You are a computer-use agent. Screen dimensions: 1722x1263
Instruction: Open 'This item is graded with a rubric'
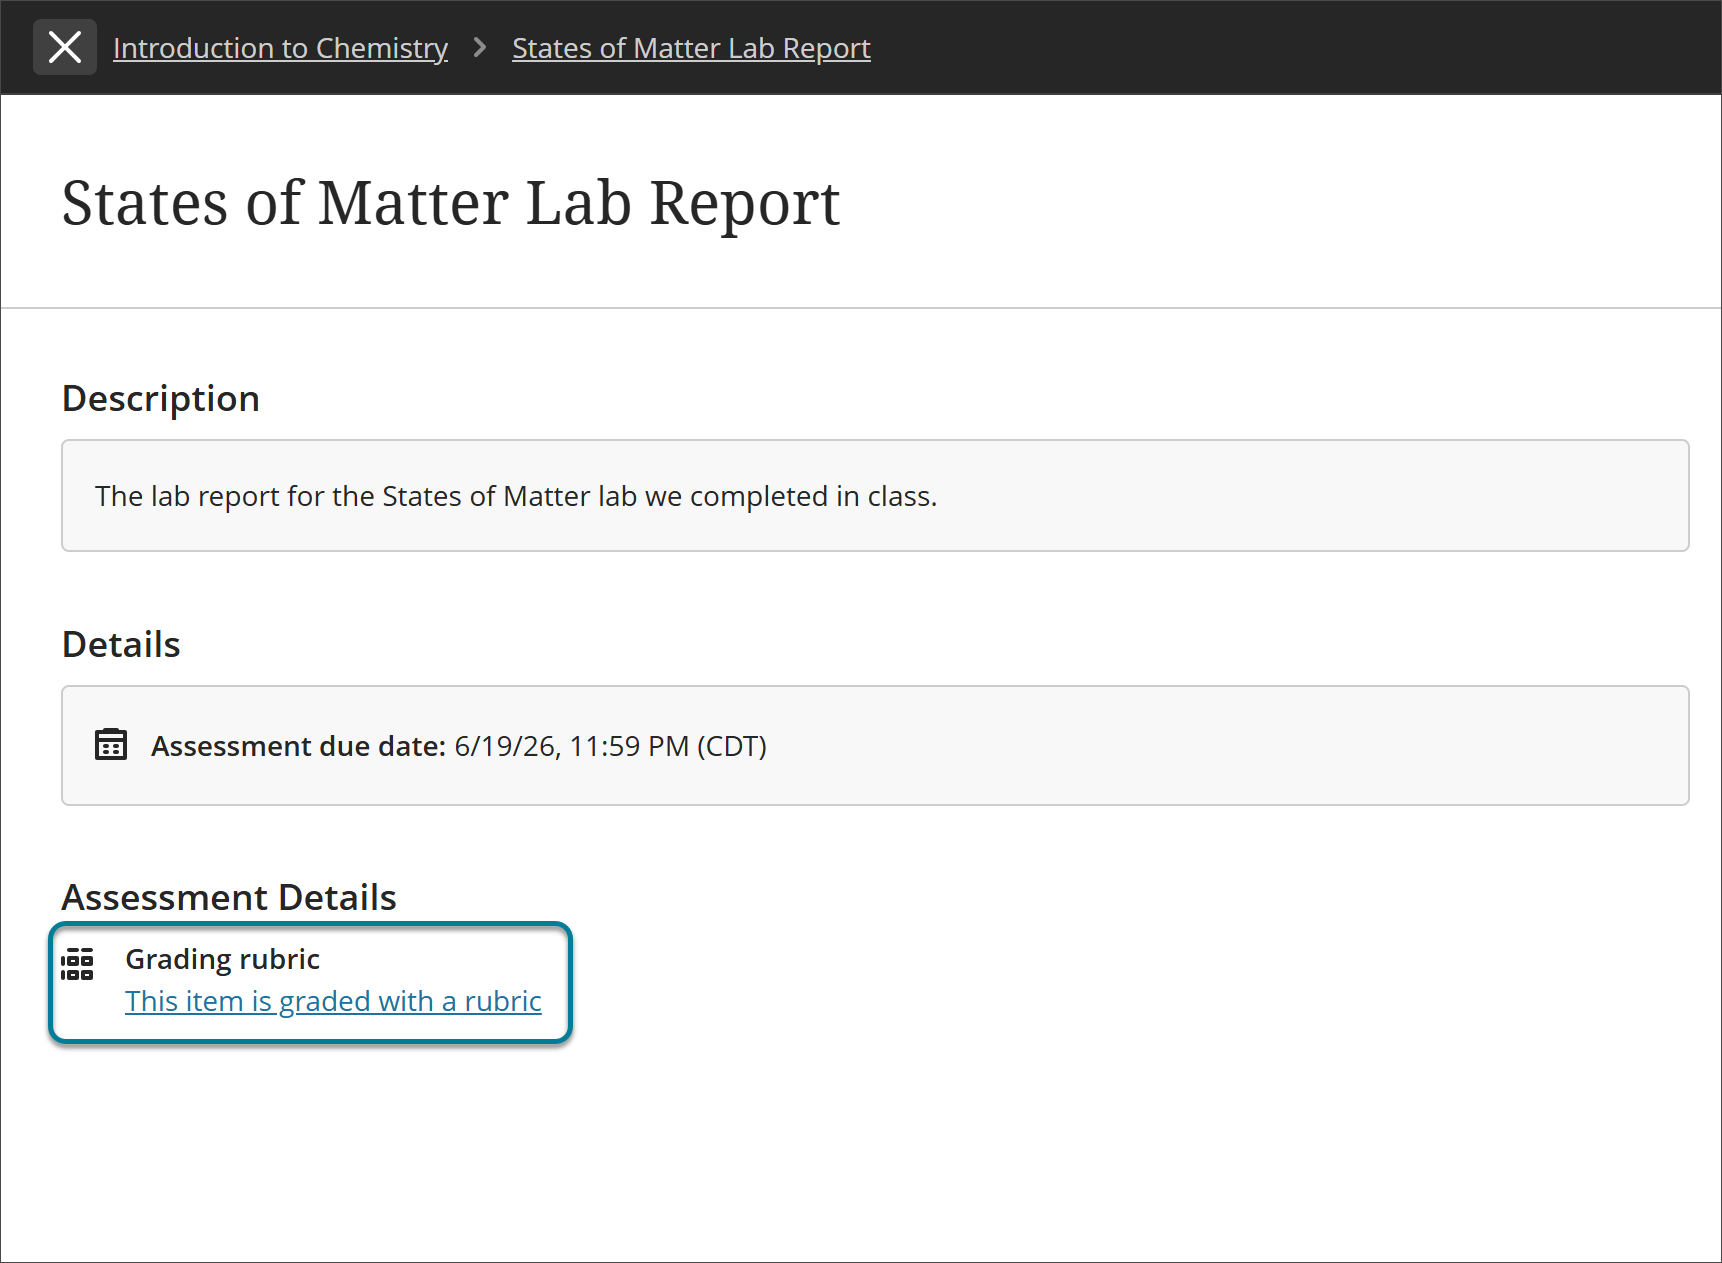tap(333, 1001)
